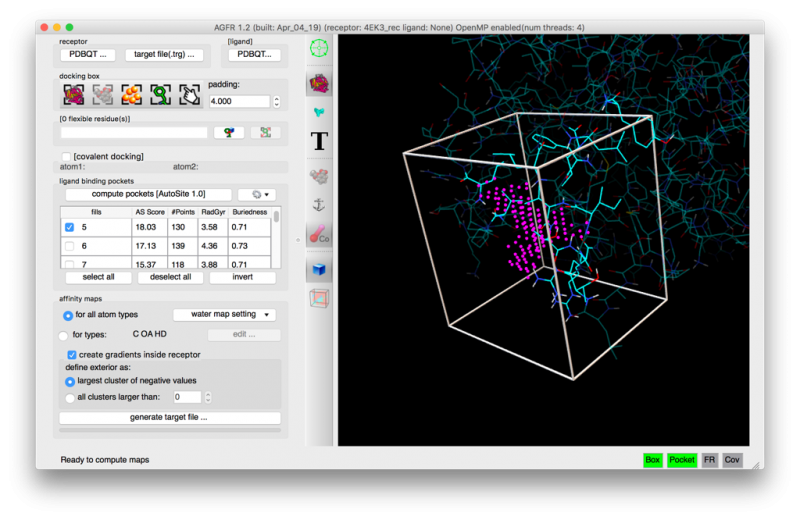Click the pointing hand docking box icon
This screenshot has height=520, width=800.
(x=189, y=95)
